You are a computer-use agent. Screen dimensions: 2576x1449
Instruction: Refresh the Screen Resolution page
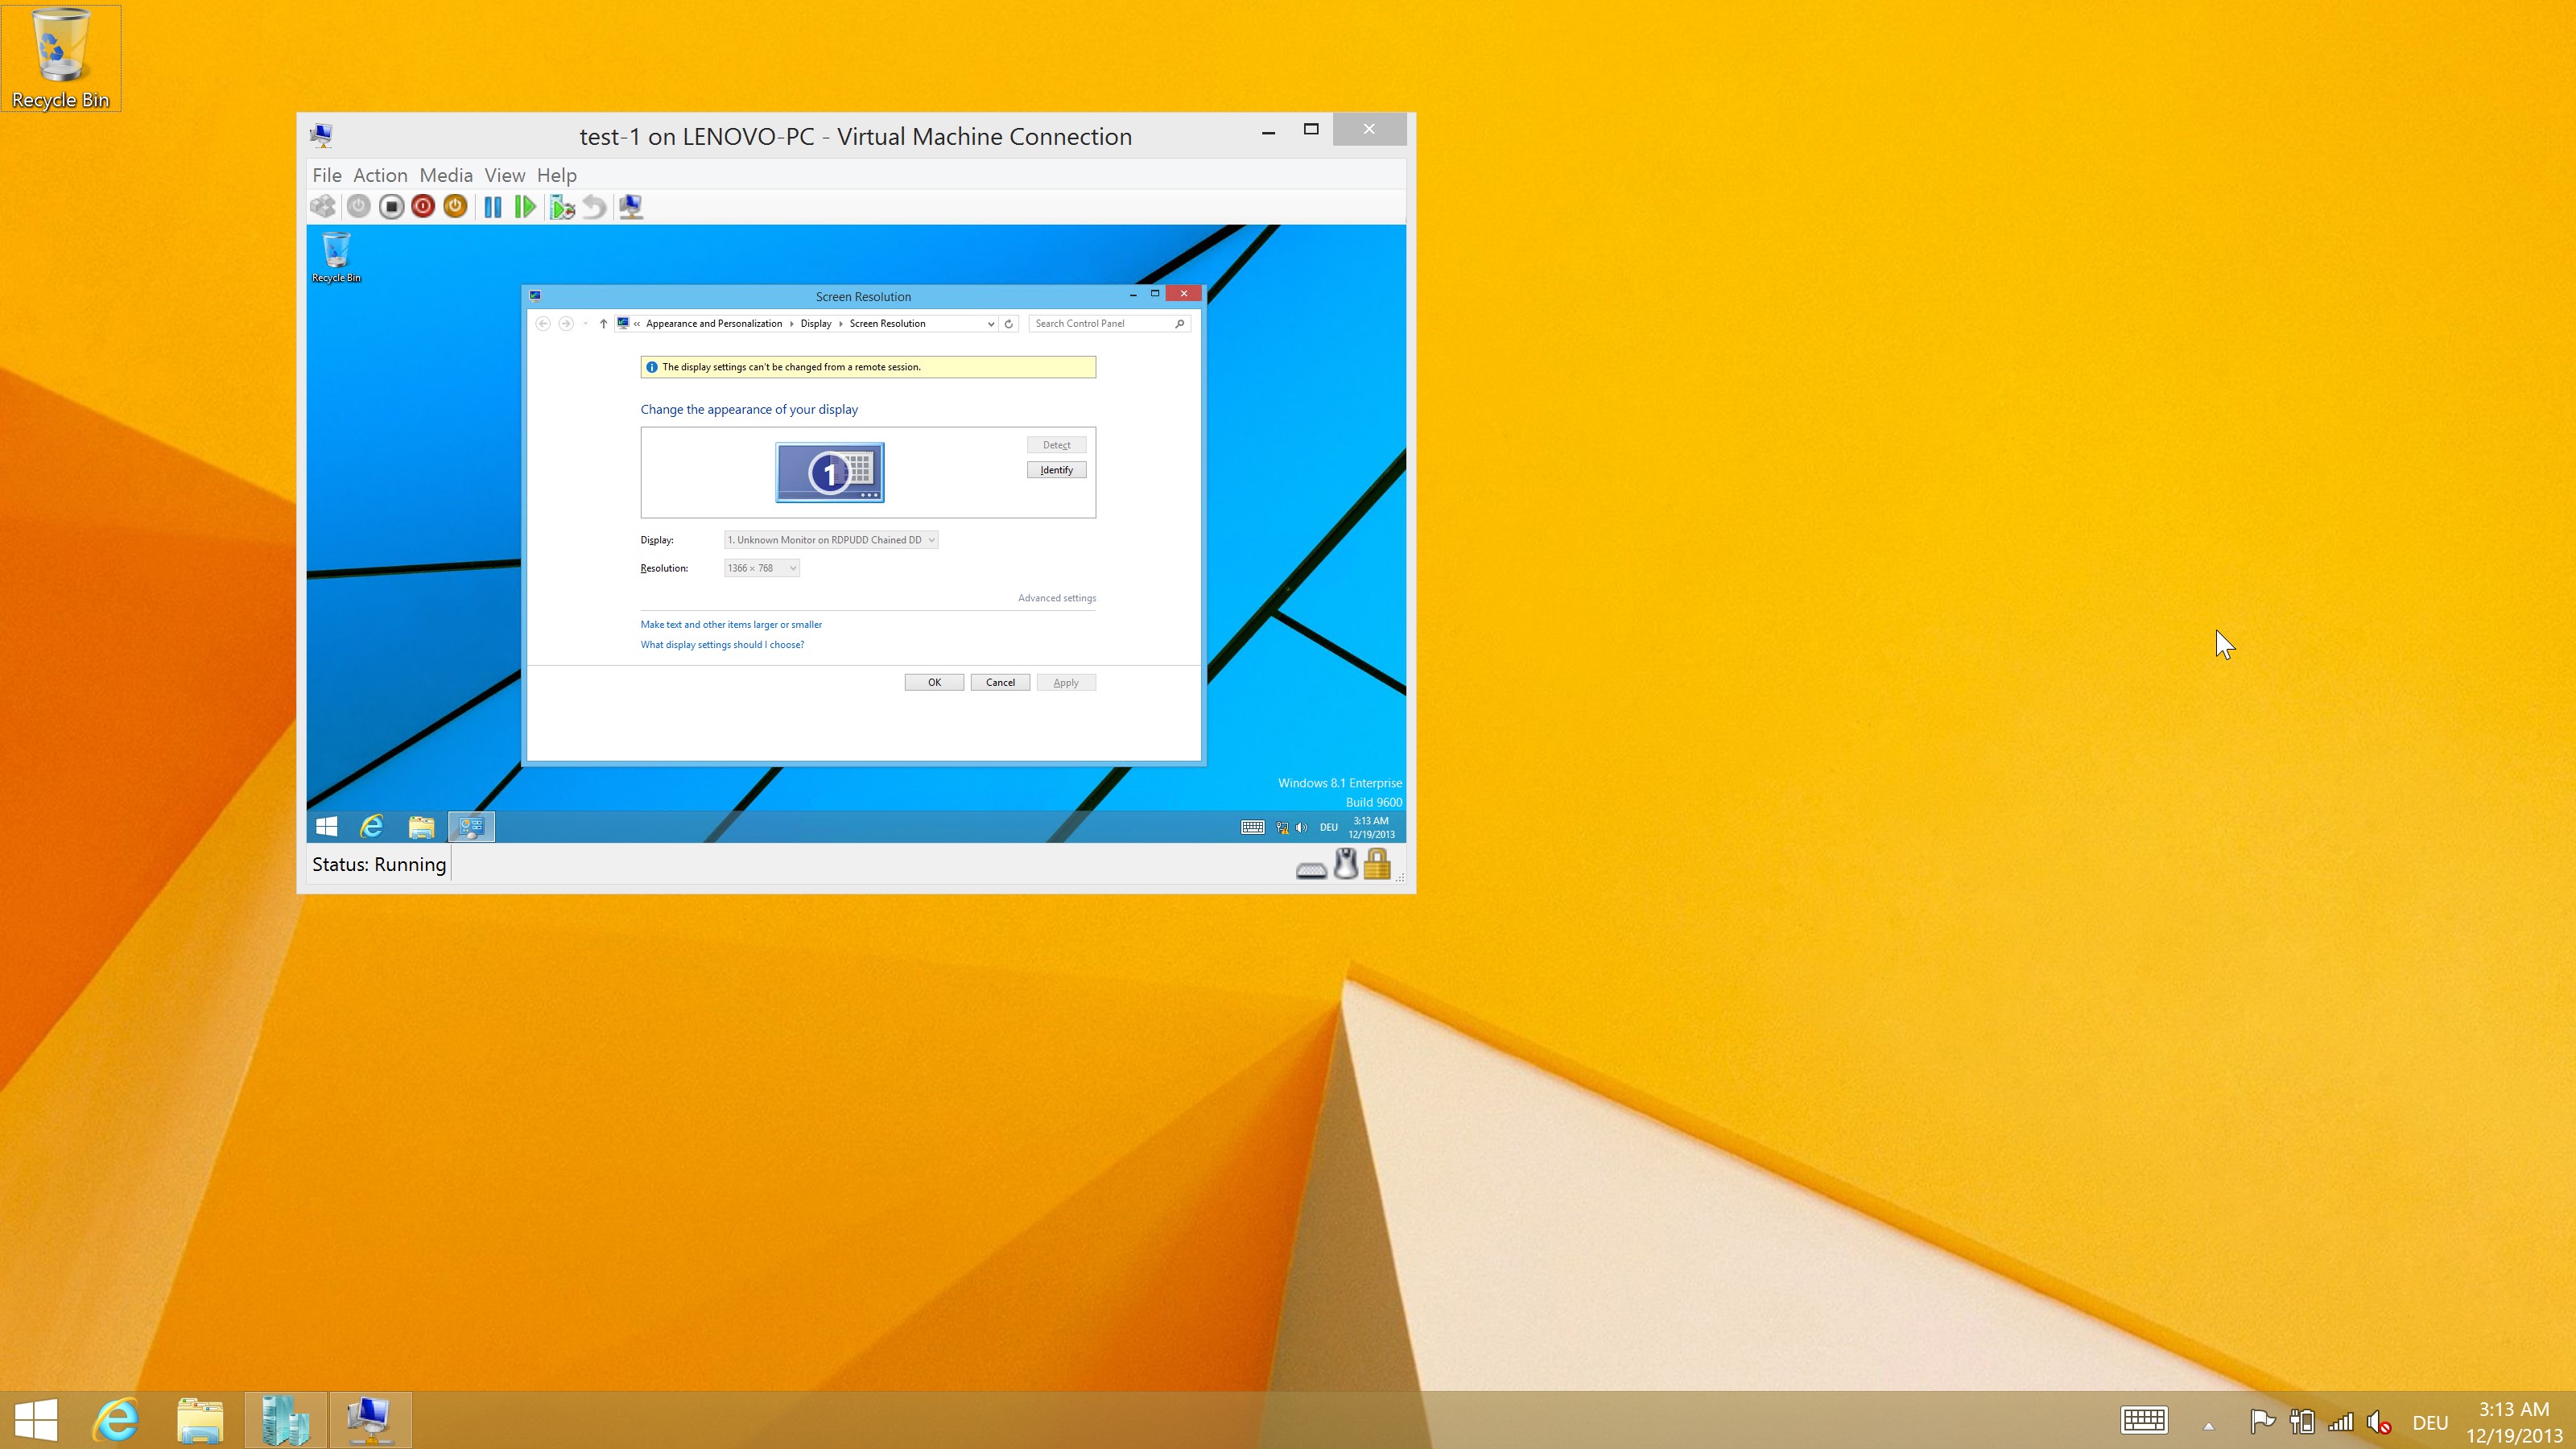(1009, 323)
